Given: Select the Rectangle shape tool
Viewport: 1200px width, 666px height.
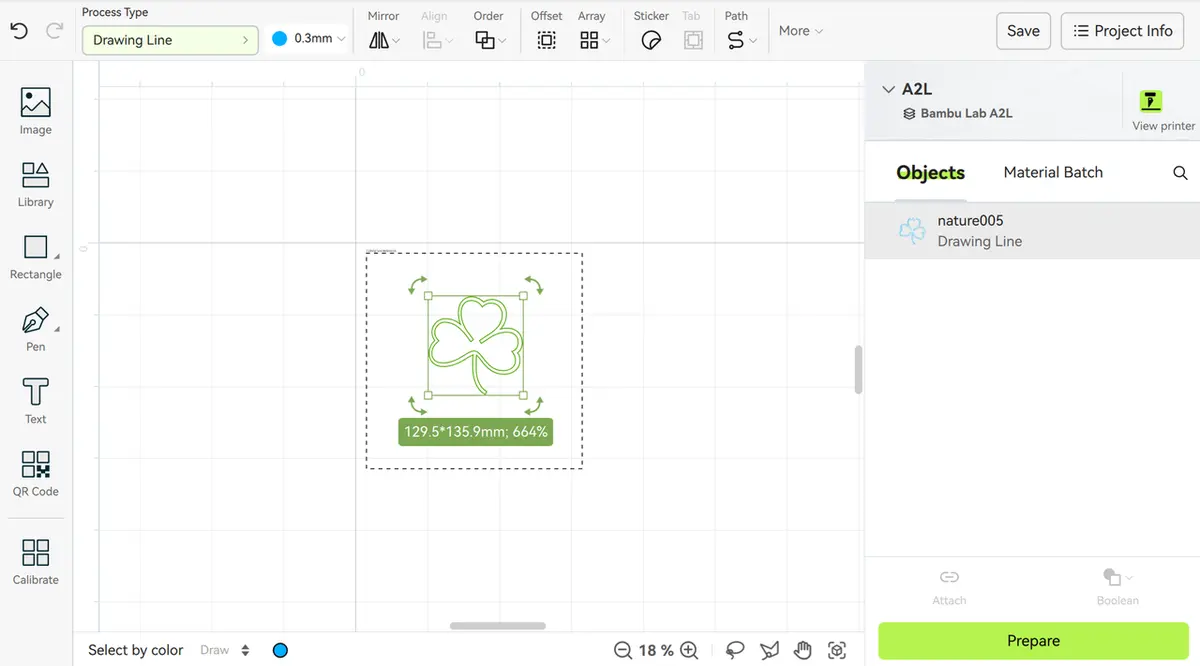Looking at the screenshot, I should pyautogui.click(x=35, y=257).
